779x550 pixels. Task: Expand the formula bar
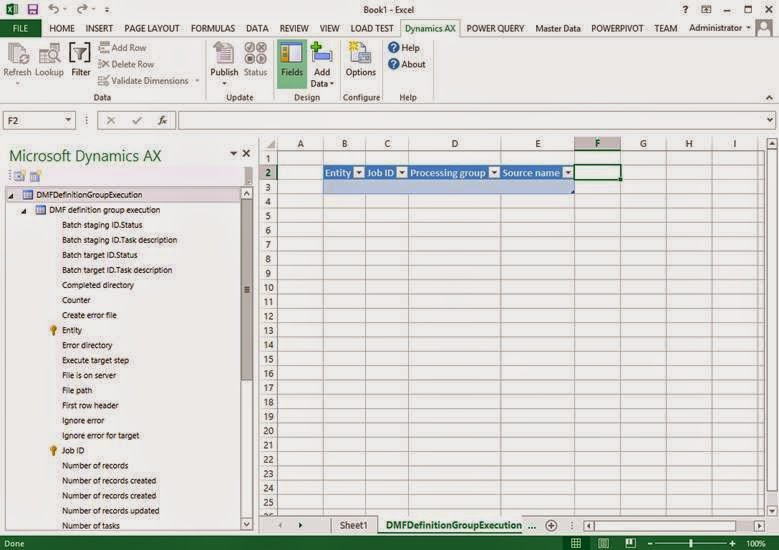tap(769, 120)
